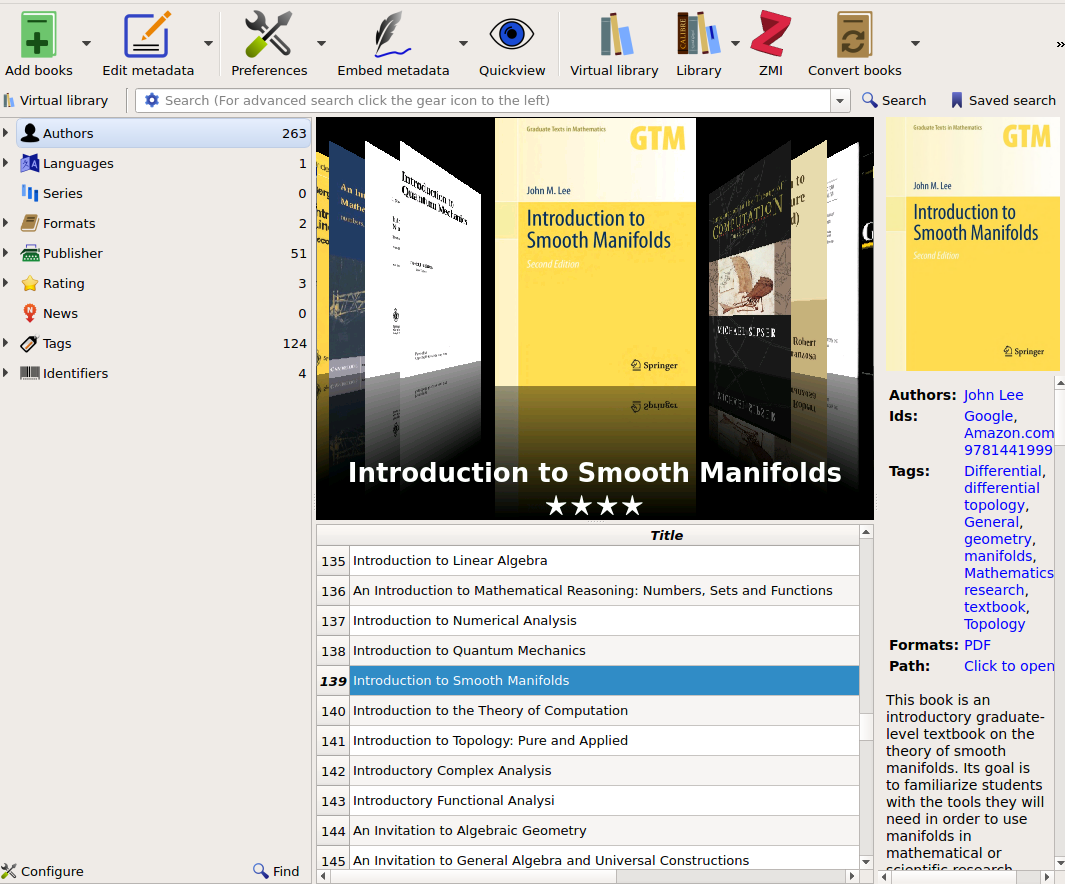The image size is (1065, 884).
Task: Open the Amazon.com identifier link
Action: tap(1009, 433)
